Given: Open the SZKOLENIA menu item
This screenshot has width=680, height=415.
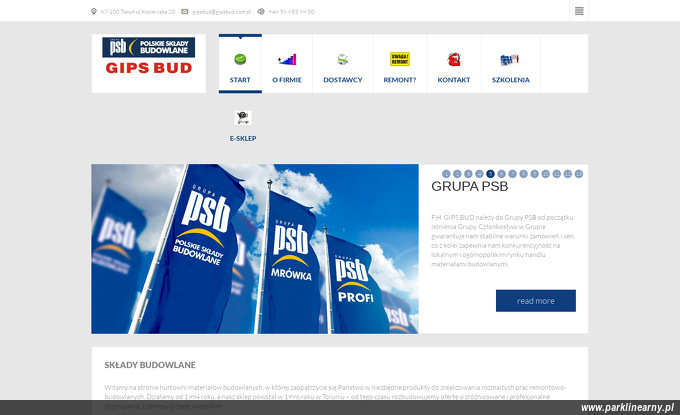Looking at the screenshot, I should (x=510, y=80).
